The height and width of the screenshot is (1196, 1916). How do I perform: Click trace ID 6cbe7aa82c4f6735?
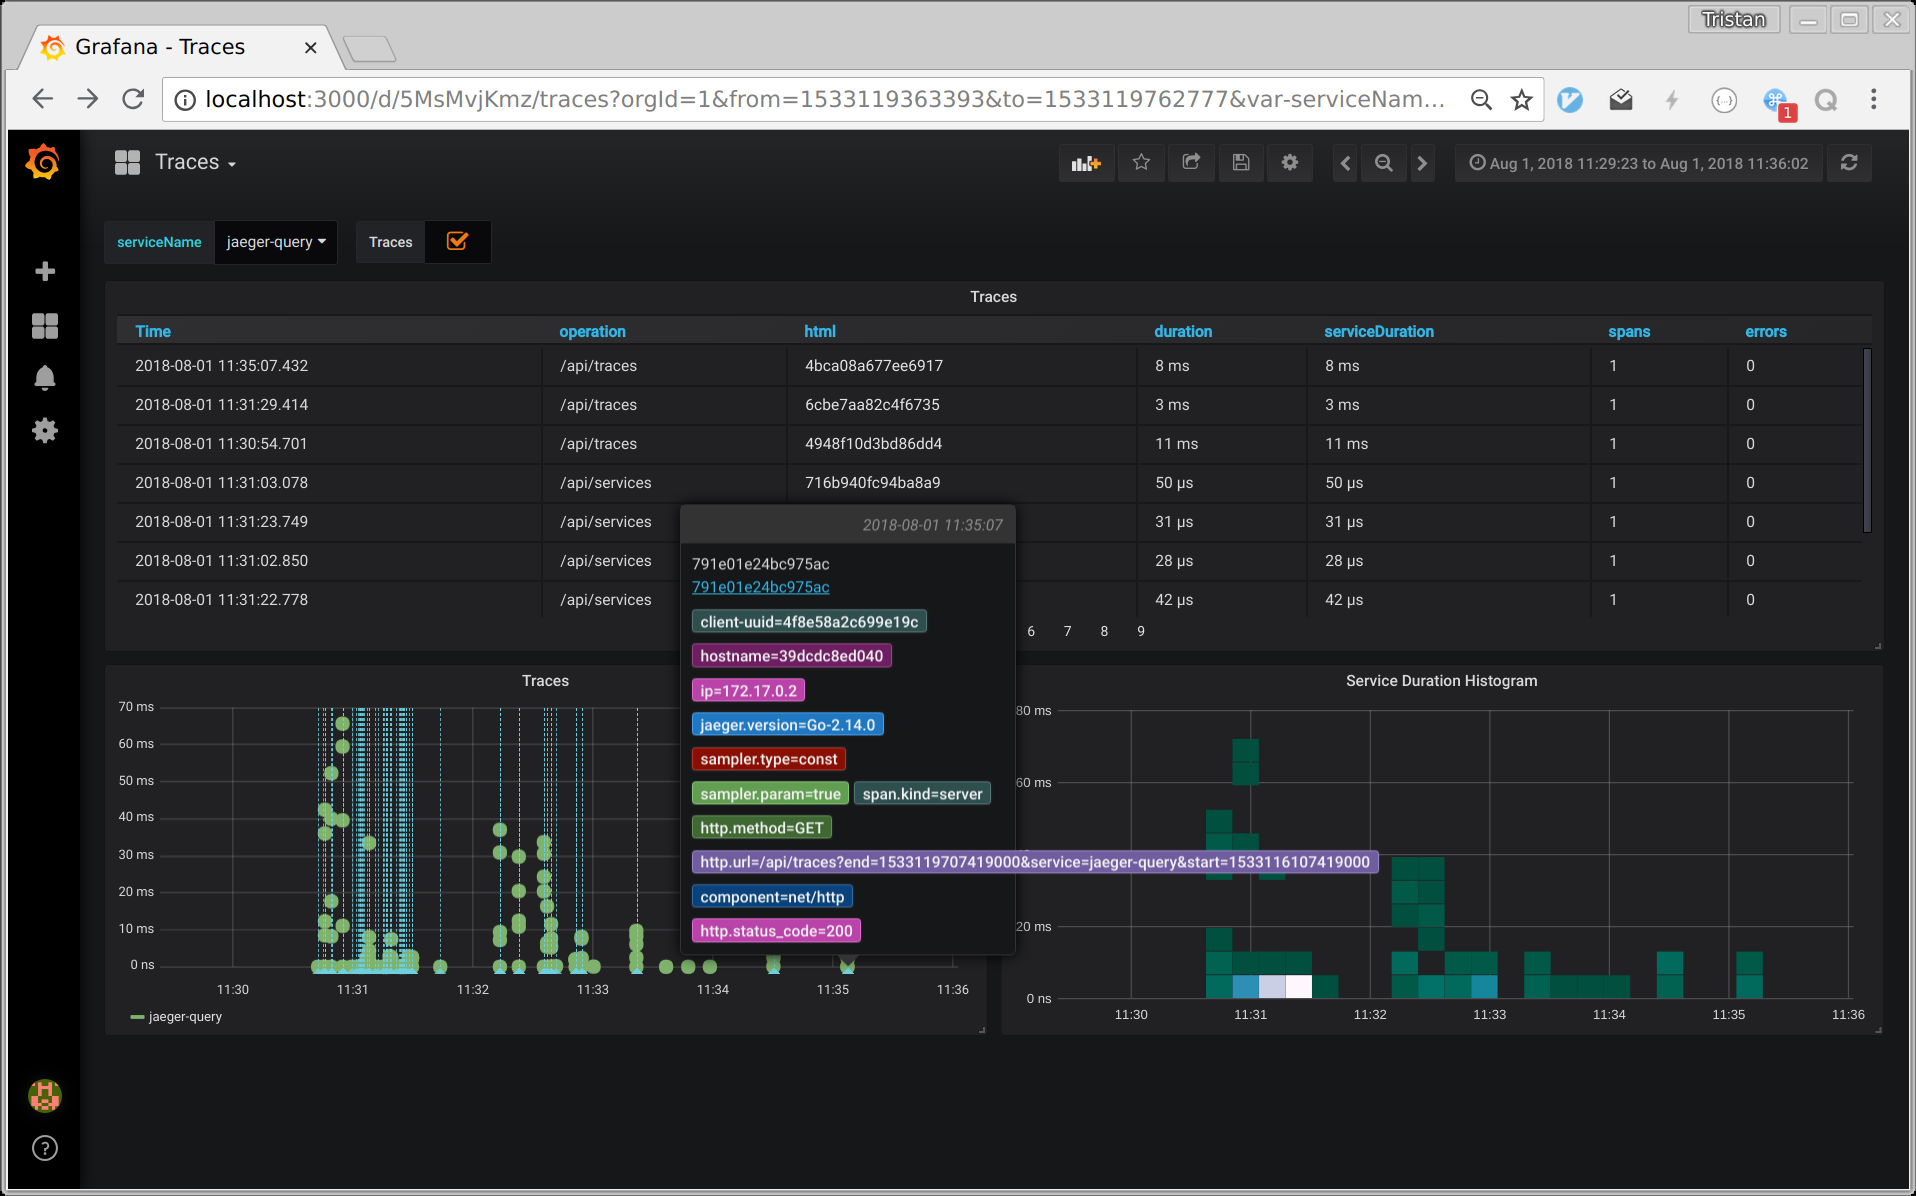click(x=872, y=405)
